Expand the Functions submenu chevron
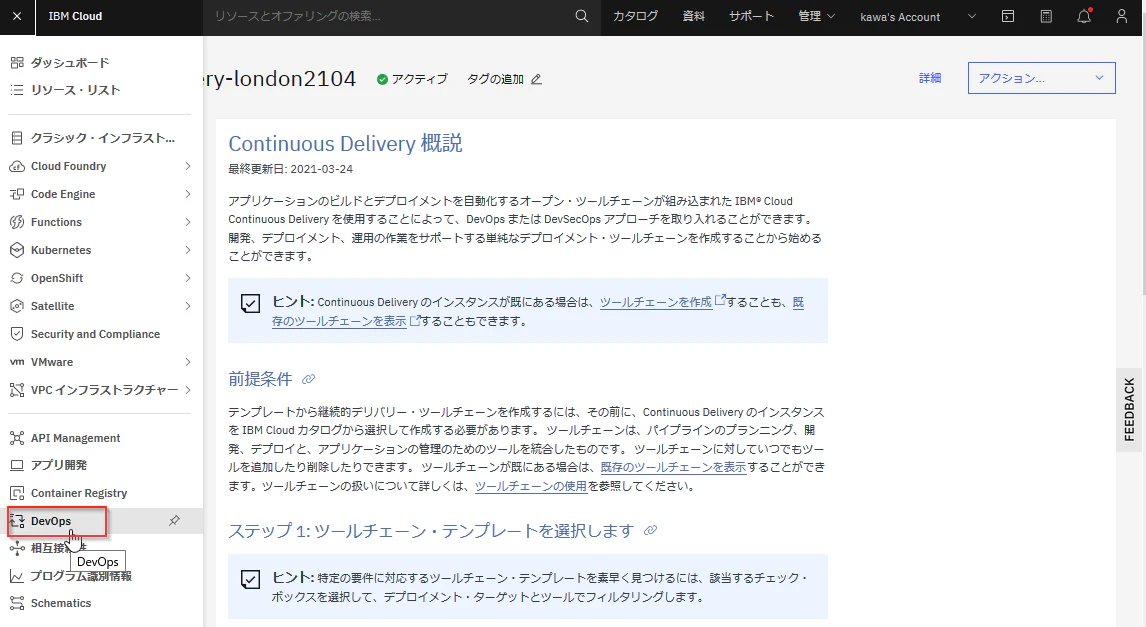1146x627 pixels. coord(188,222)
